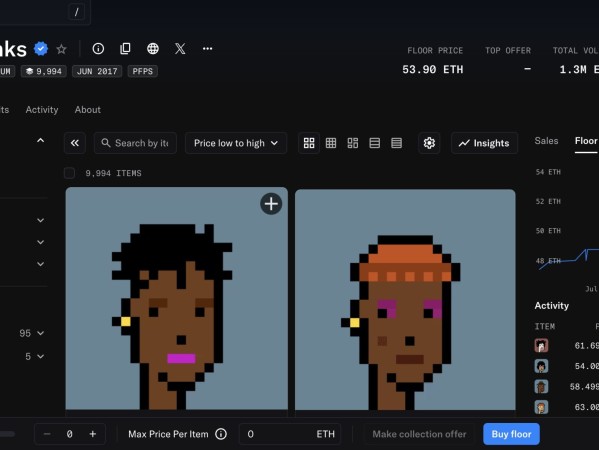
Task: Click Make collection offer button
Action: point(419,434)
